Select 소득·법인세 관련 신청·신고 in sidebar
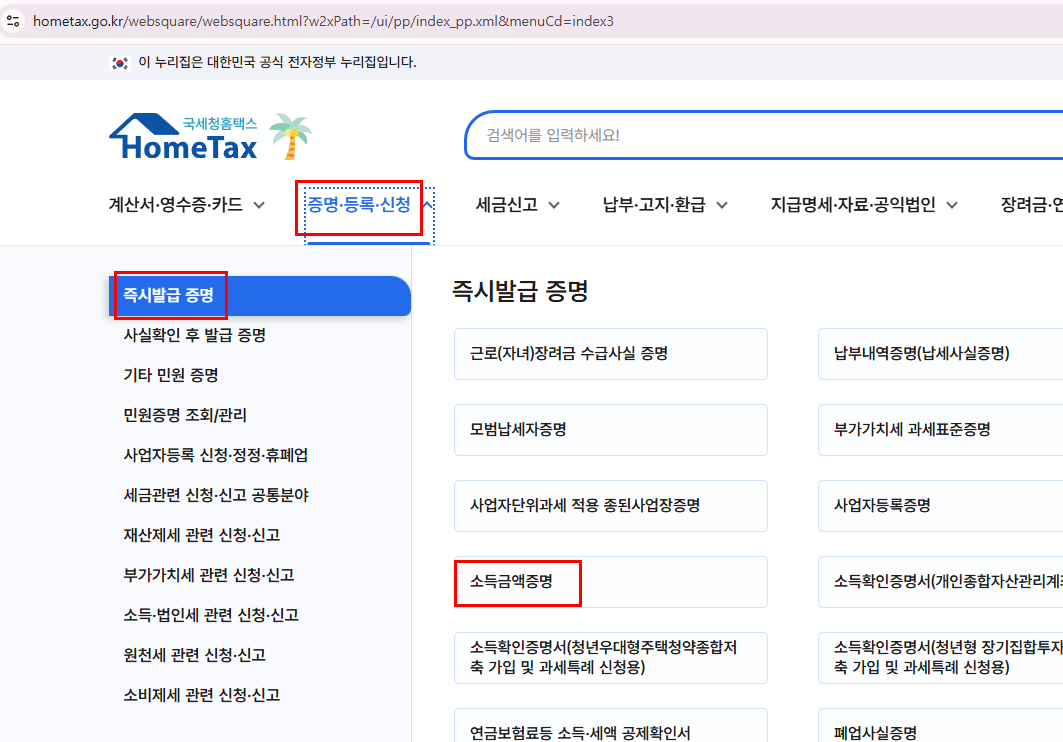This screenshot has width=1063, height=742. 211,615
